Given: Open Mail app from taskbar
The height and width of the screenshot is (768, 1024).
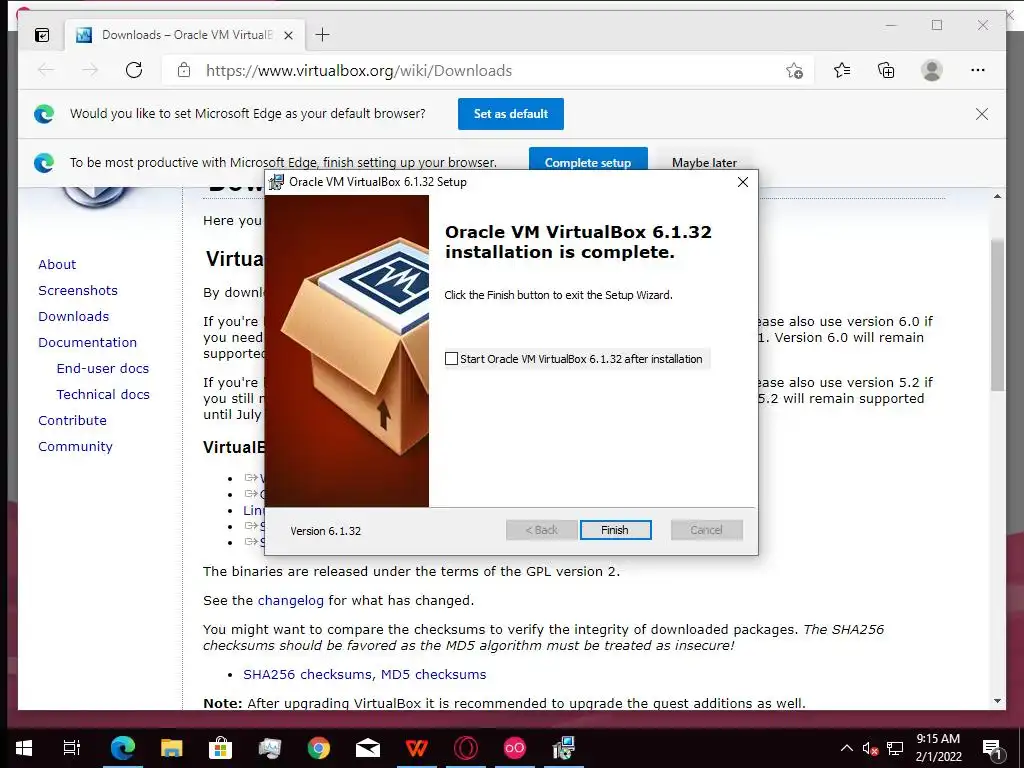Looking at the screenshot, I should point(368,748).
